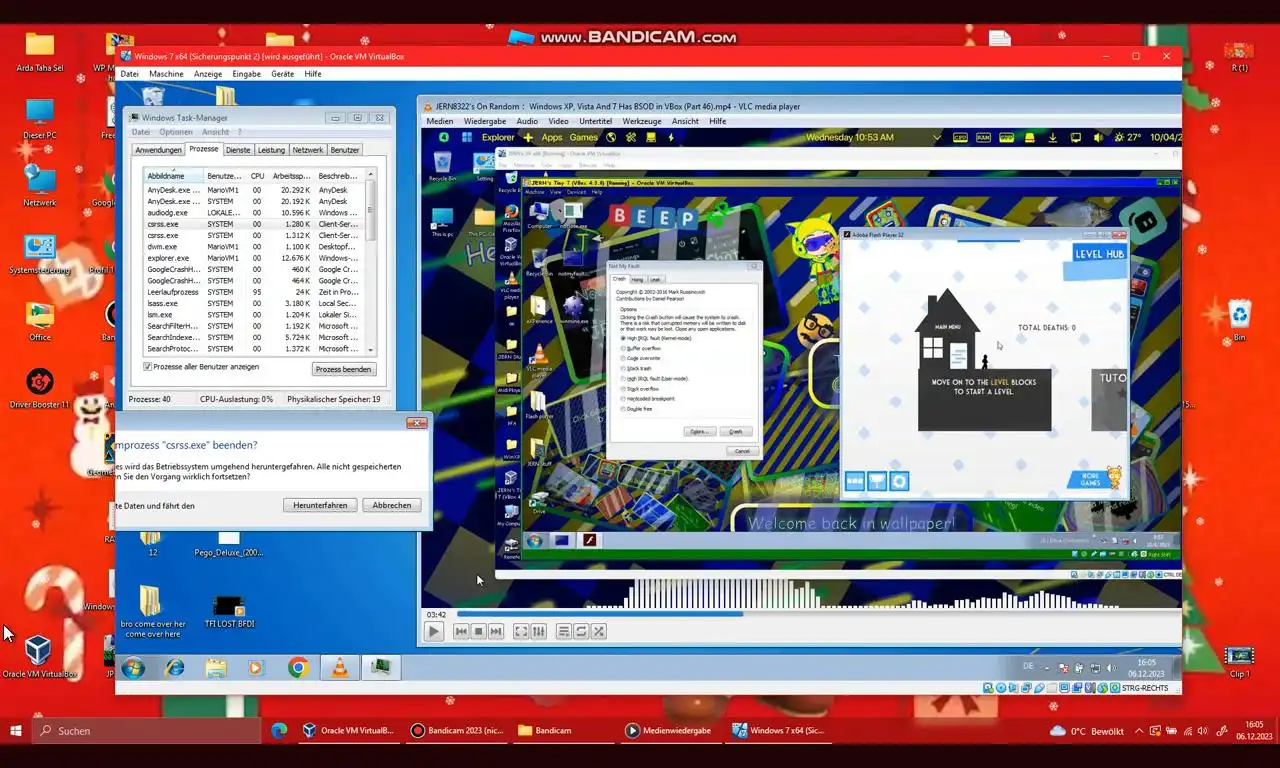Toggle the VLC playlist view
1280x768 pixels.
click(x=564, y=631)
